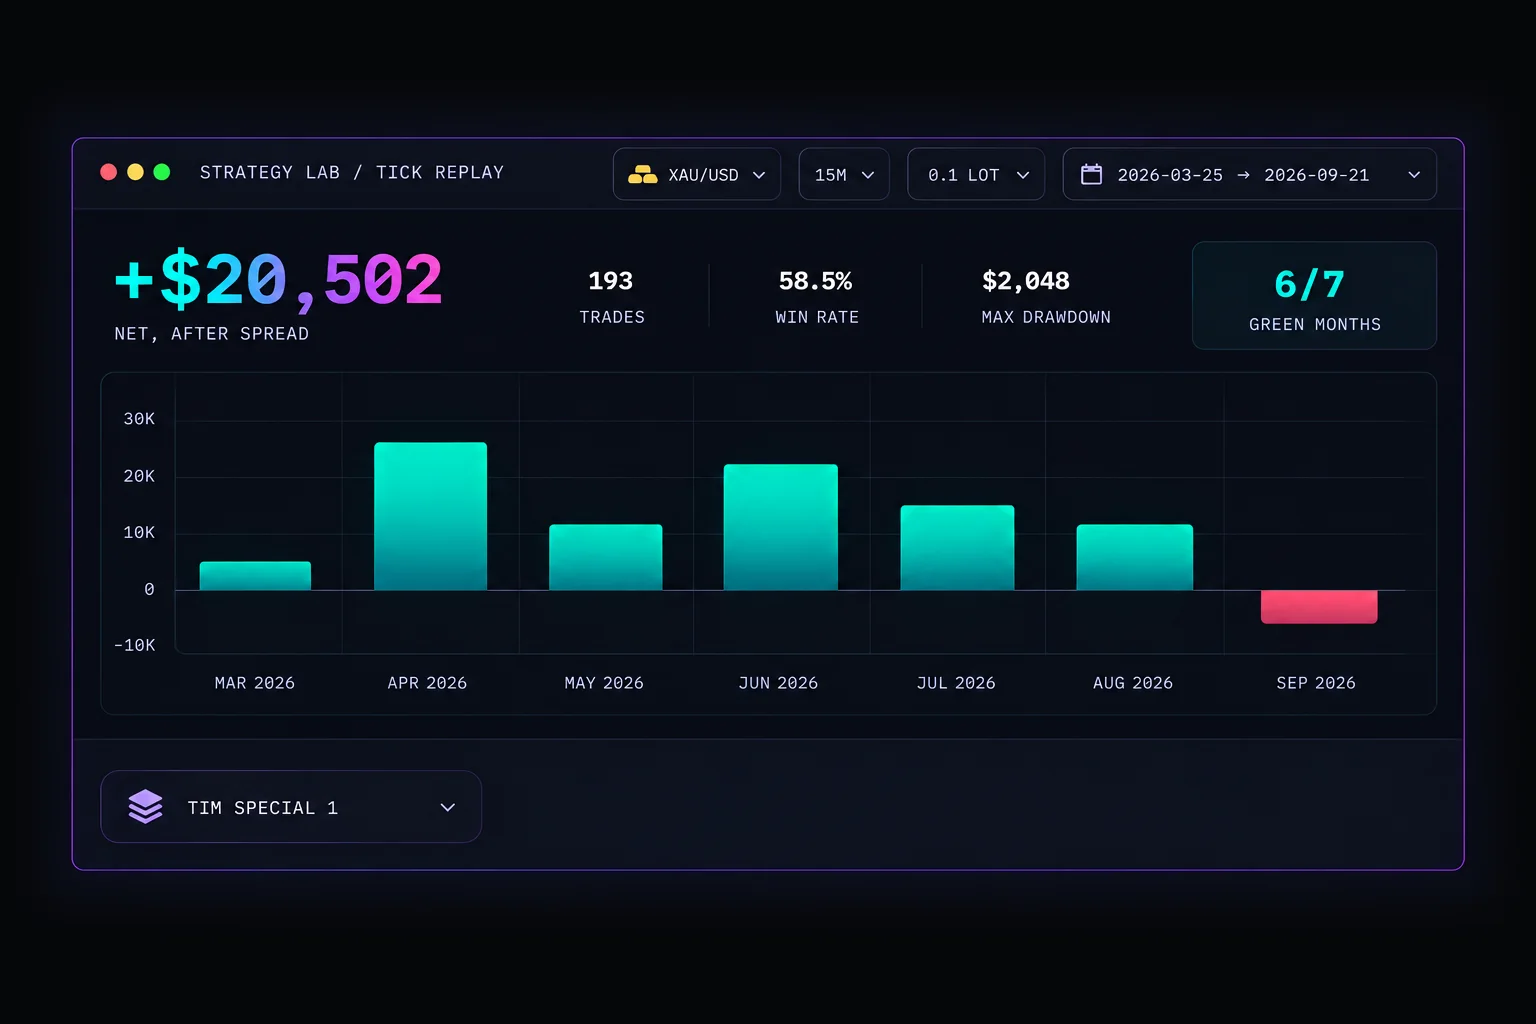This screenshot has width=1536, height=1024.
Task: Select the AUG 2026 profit bar
Action: (1134, 557)
